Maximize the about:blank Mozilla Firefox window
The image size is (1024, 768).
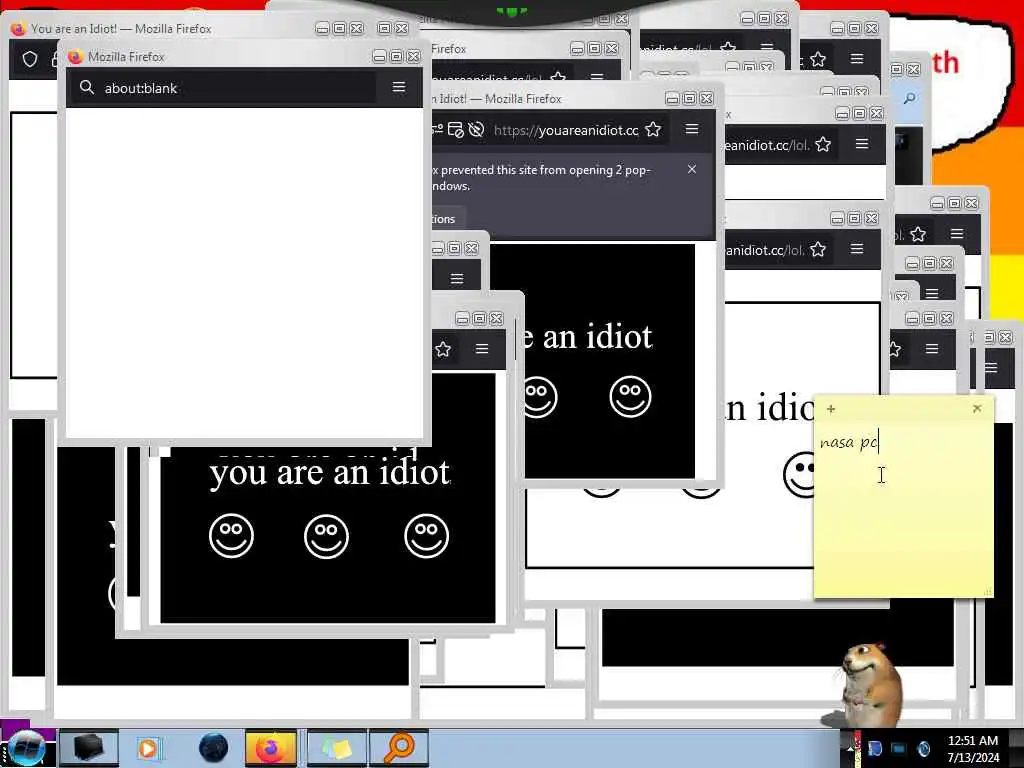[x=396, y=56]
